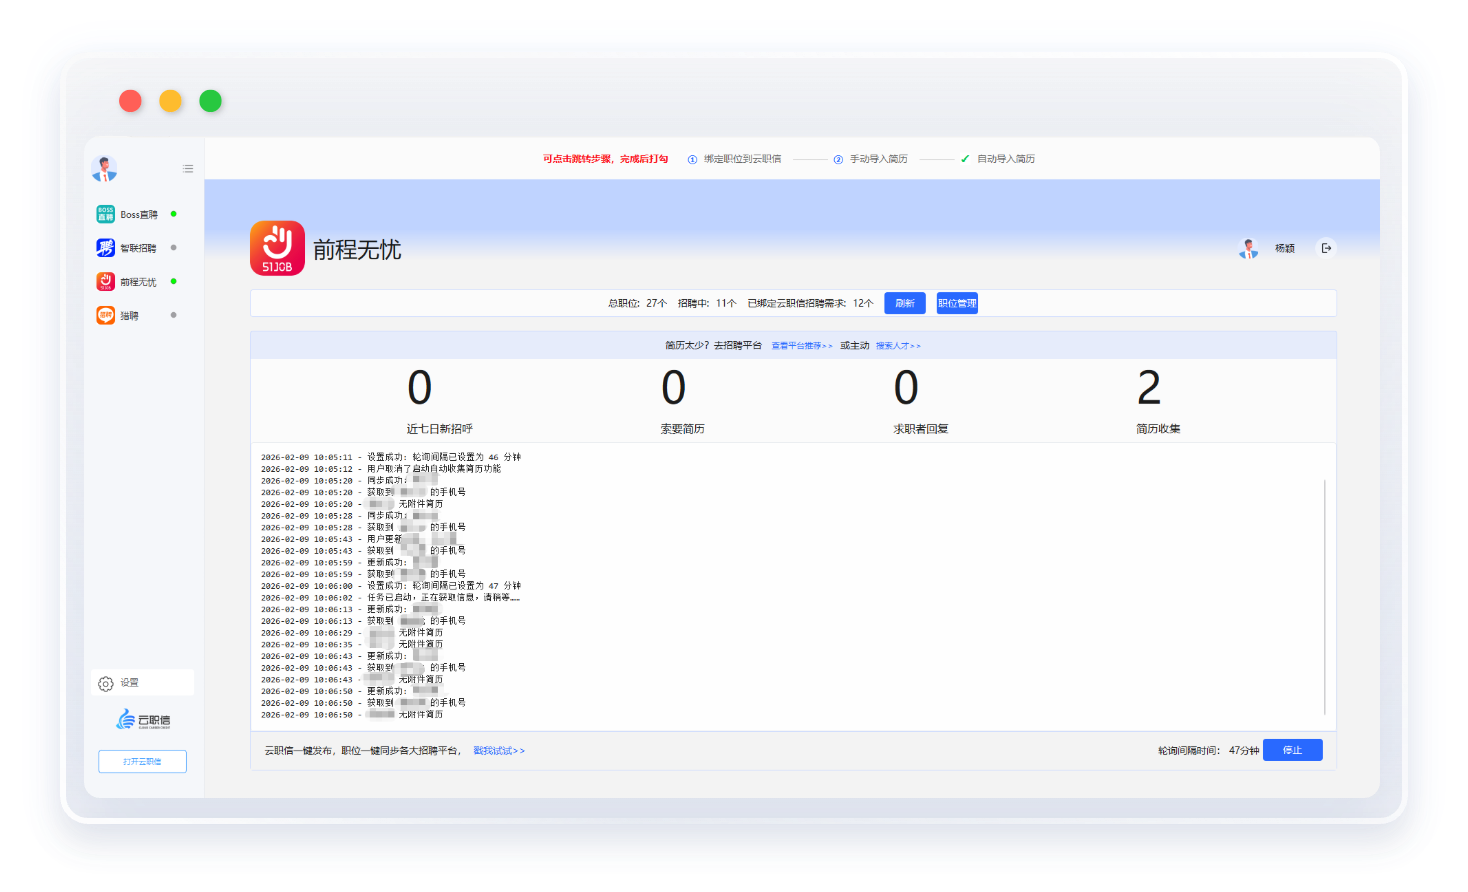Click the 云职信 logo in the sidebar
The height and width of the screenshot is (892, 1468).
click(143, 720)
